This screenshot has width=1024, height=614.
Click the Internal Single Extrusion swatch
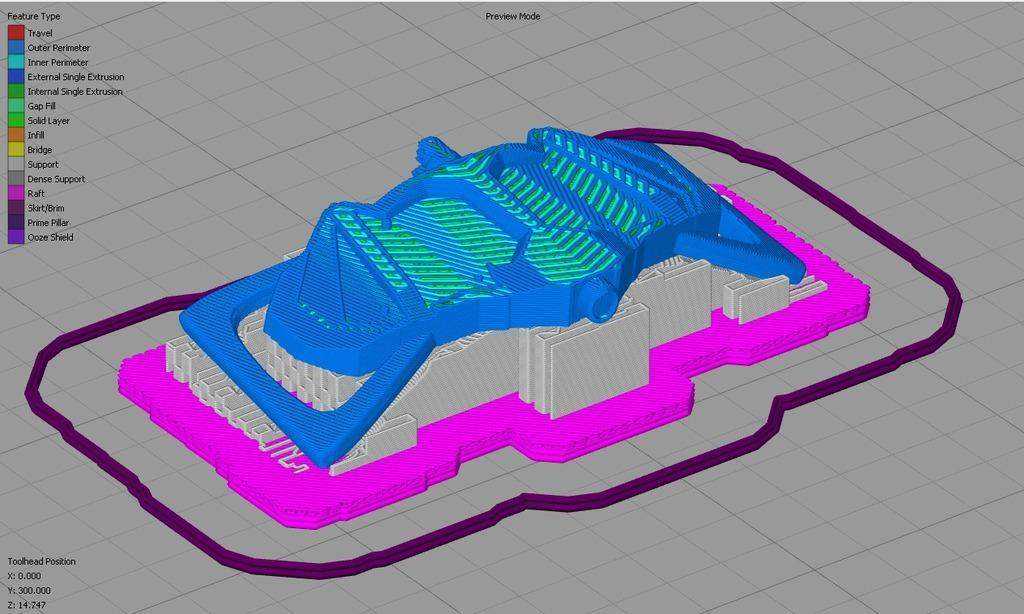point(16,91)
